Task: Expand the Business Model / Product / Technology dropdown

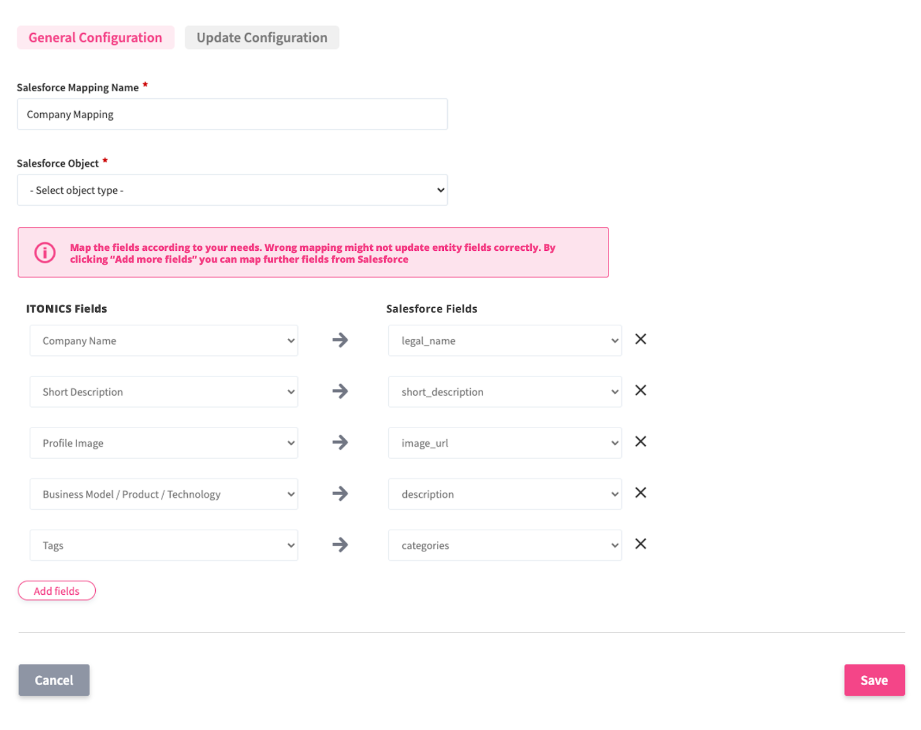Action: pos(164,494)
